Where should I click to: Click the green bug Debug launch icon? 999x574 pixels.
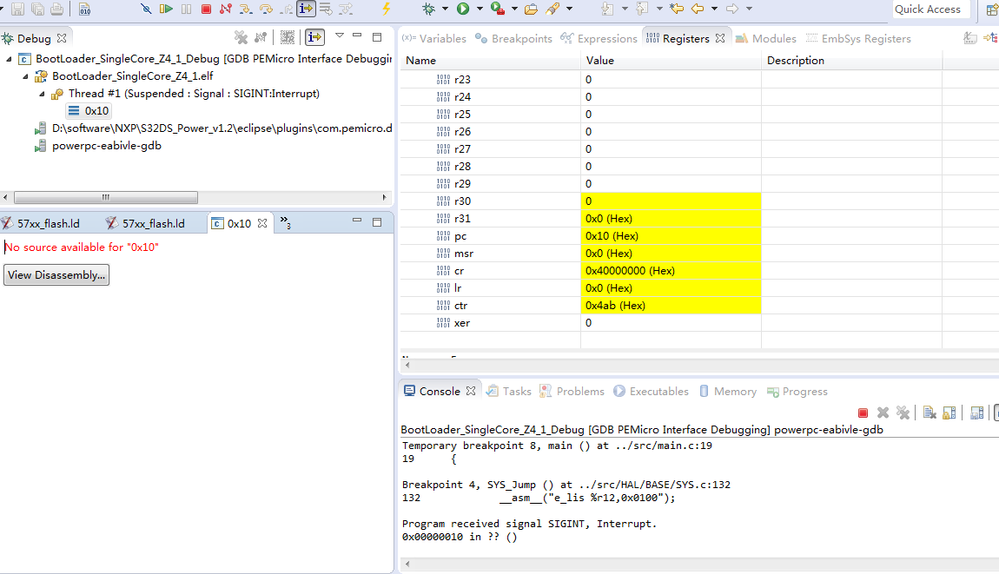(429, 9)
